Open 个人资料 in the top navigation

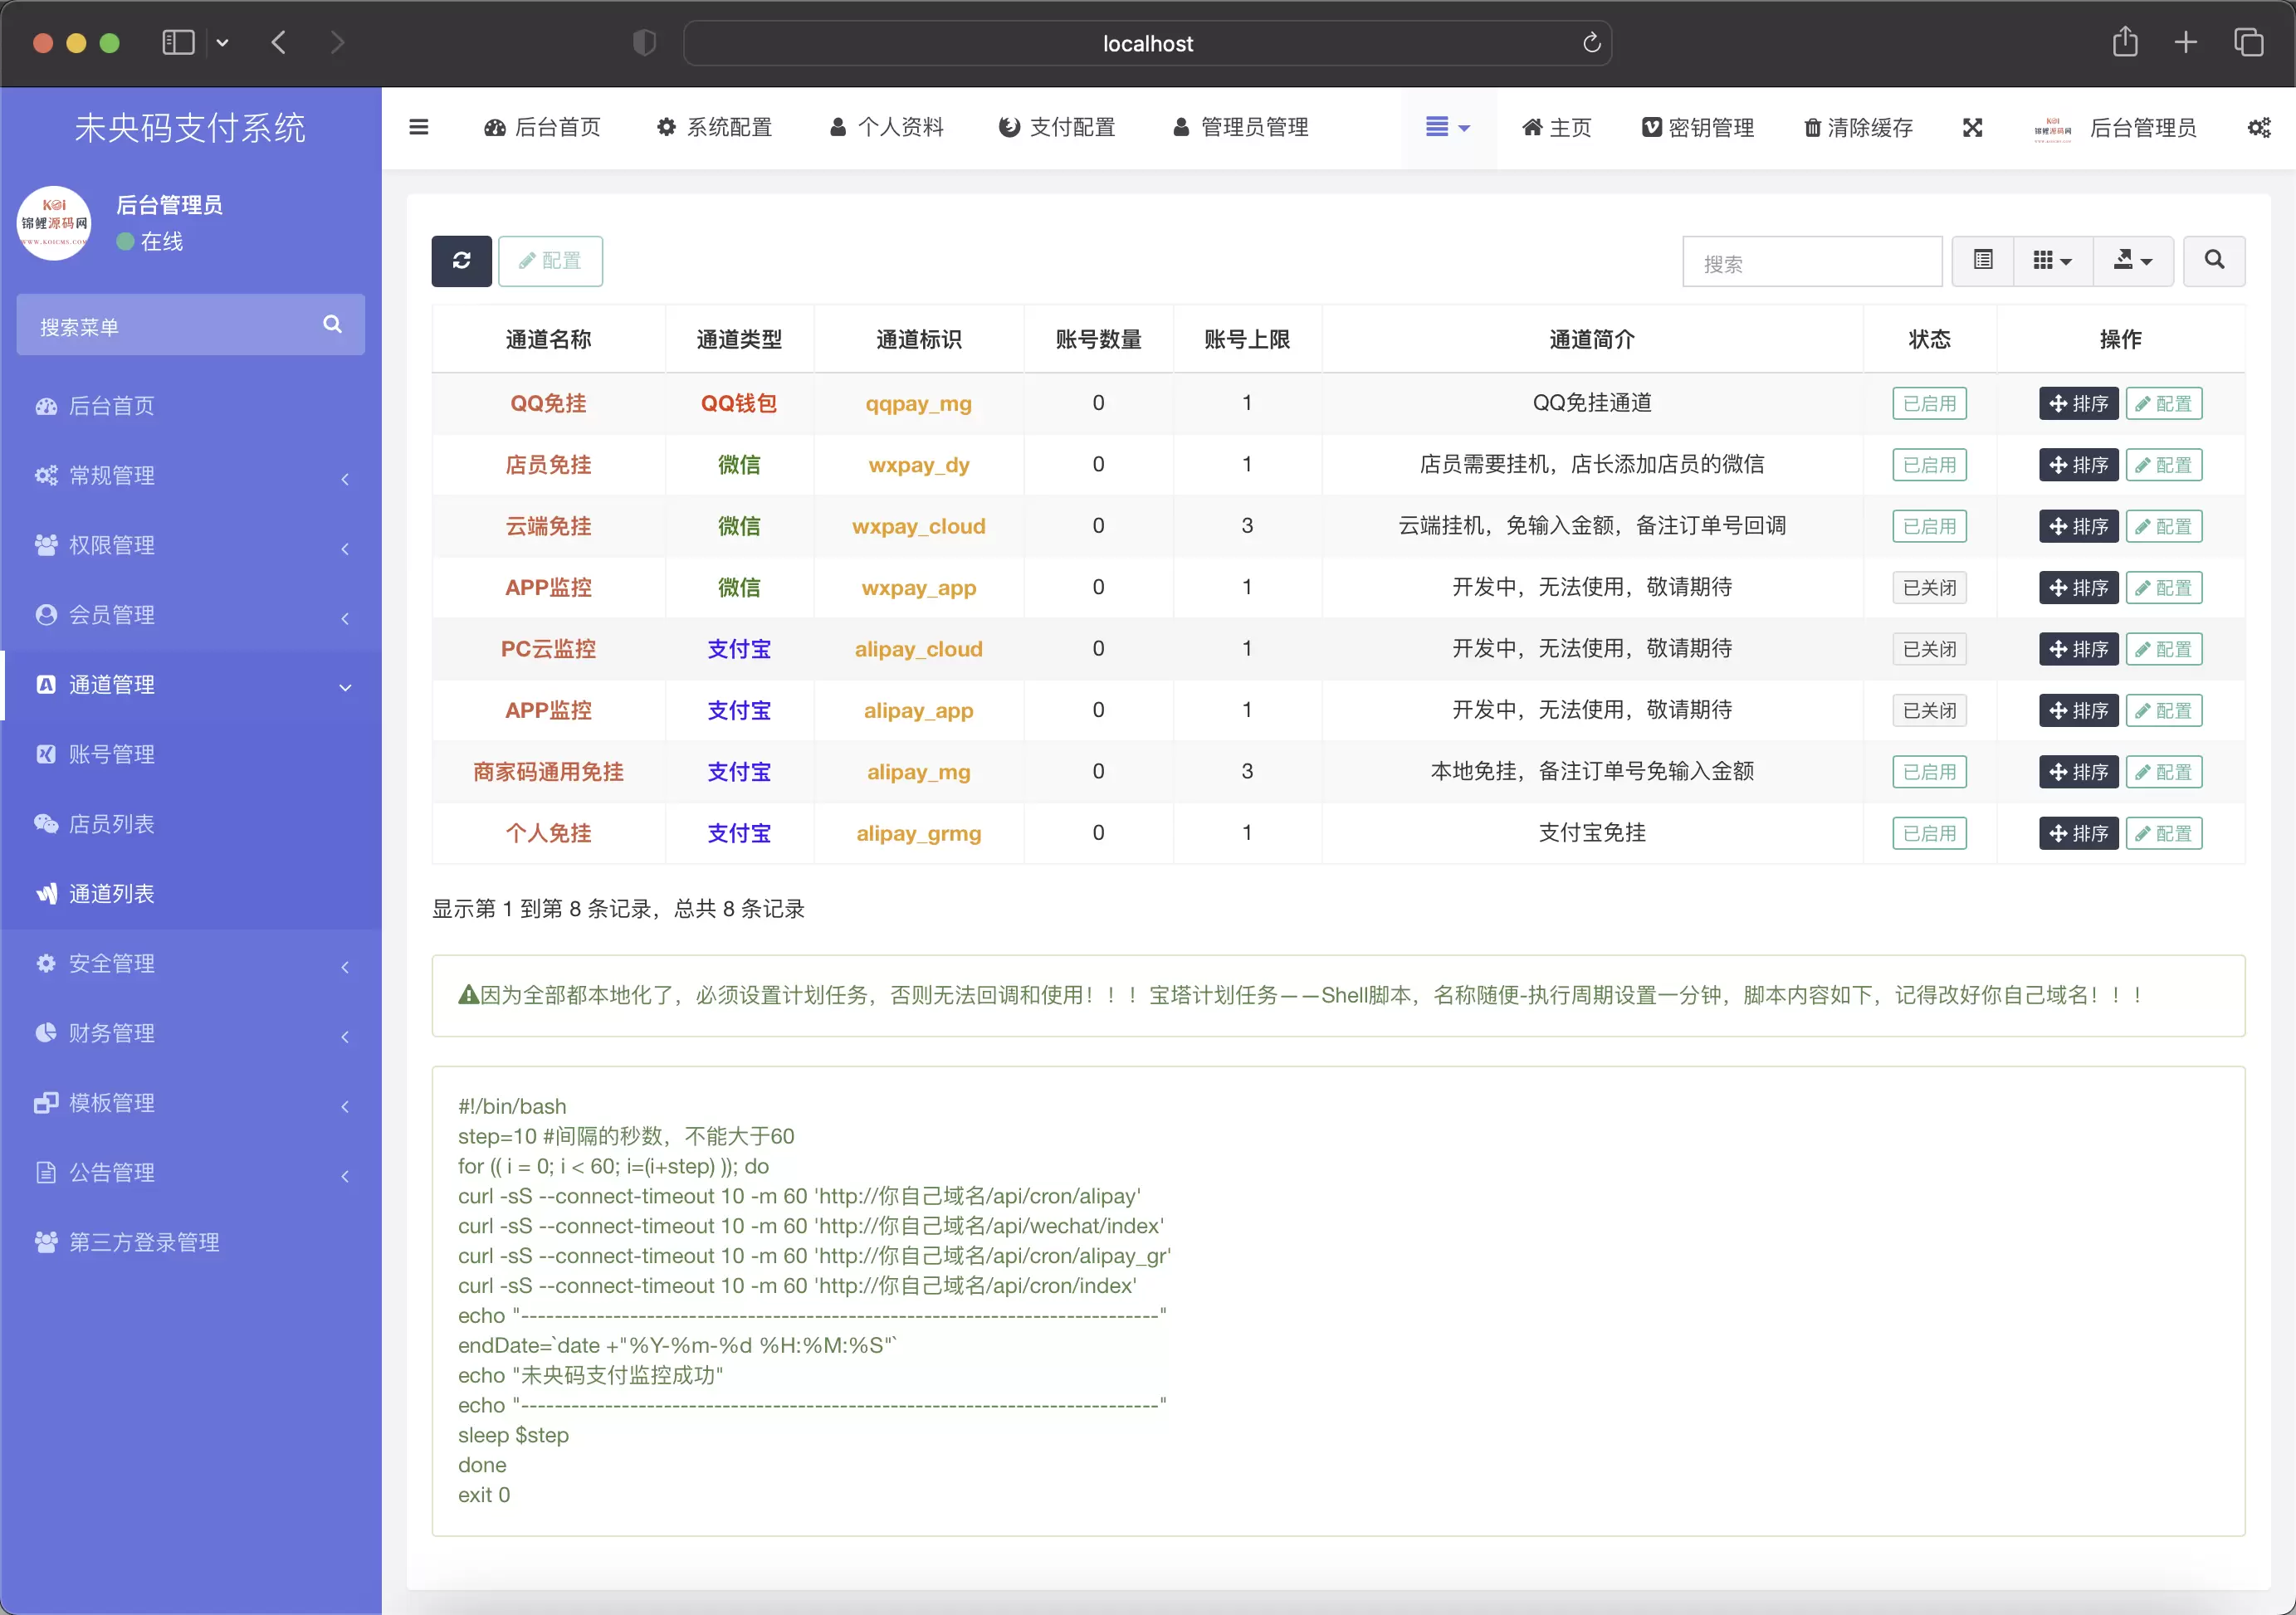886,127
